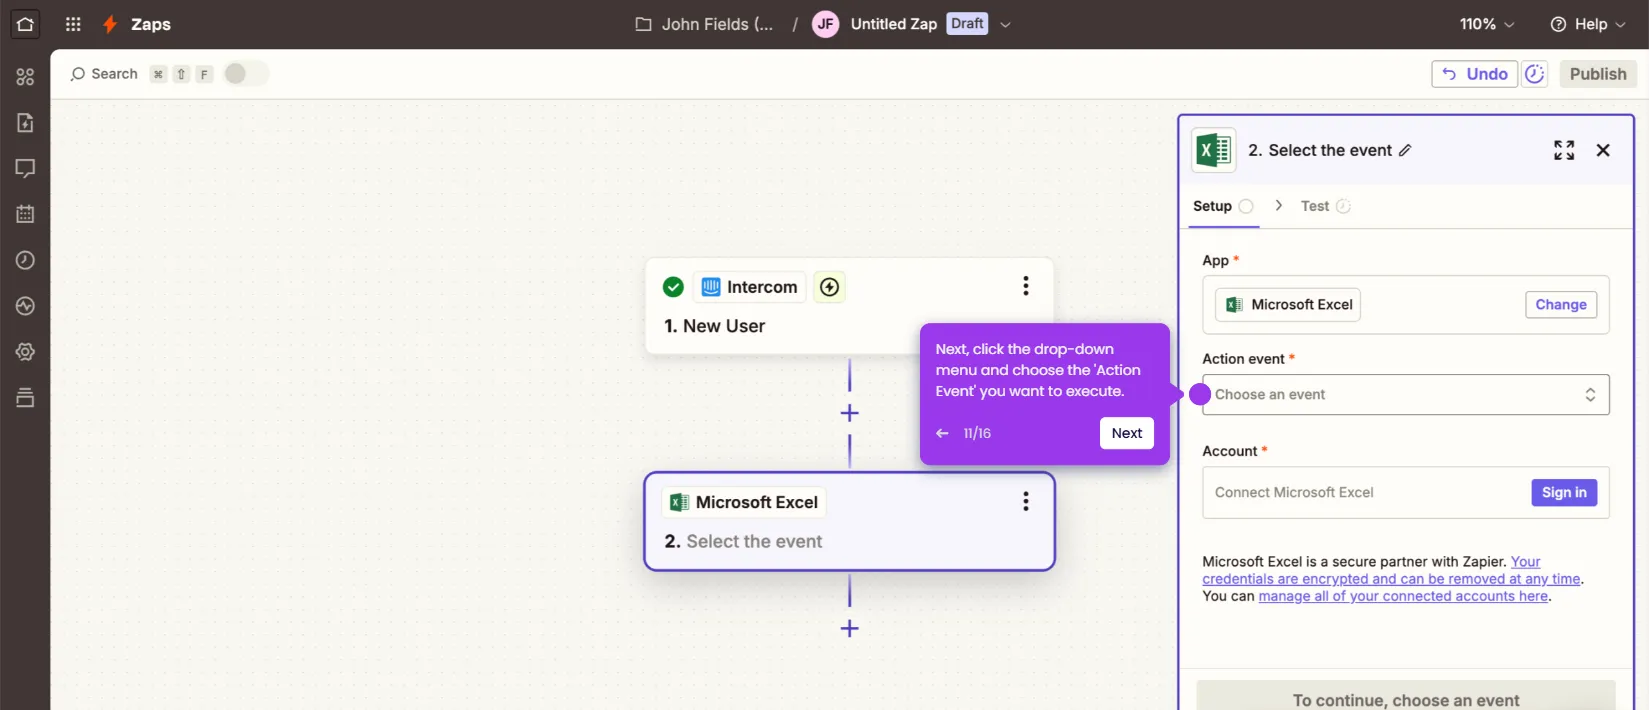Open the apps grid menu icon
This screenshot has width=1649, height=710.
coord(73,24)
